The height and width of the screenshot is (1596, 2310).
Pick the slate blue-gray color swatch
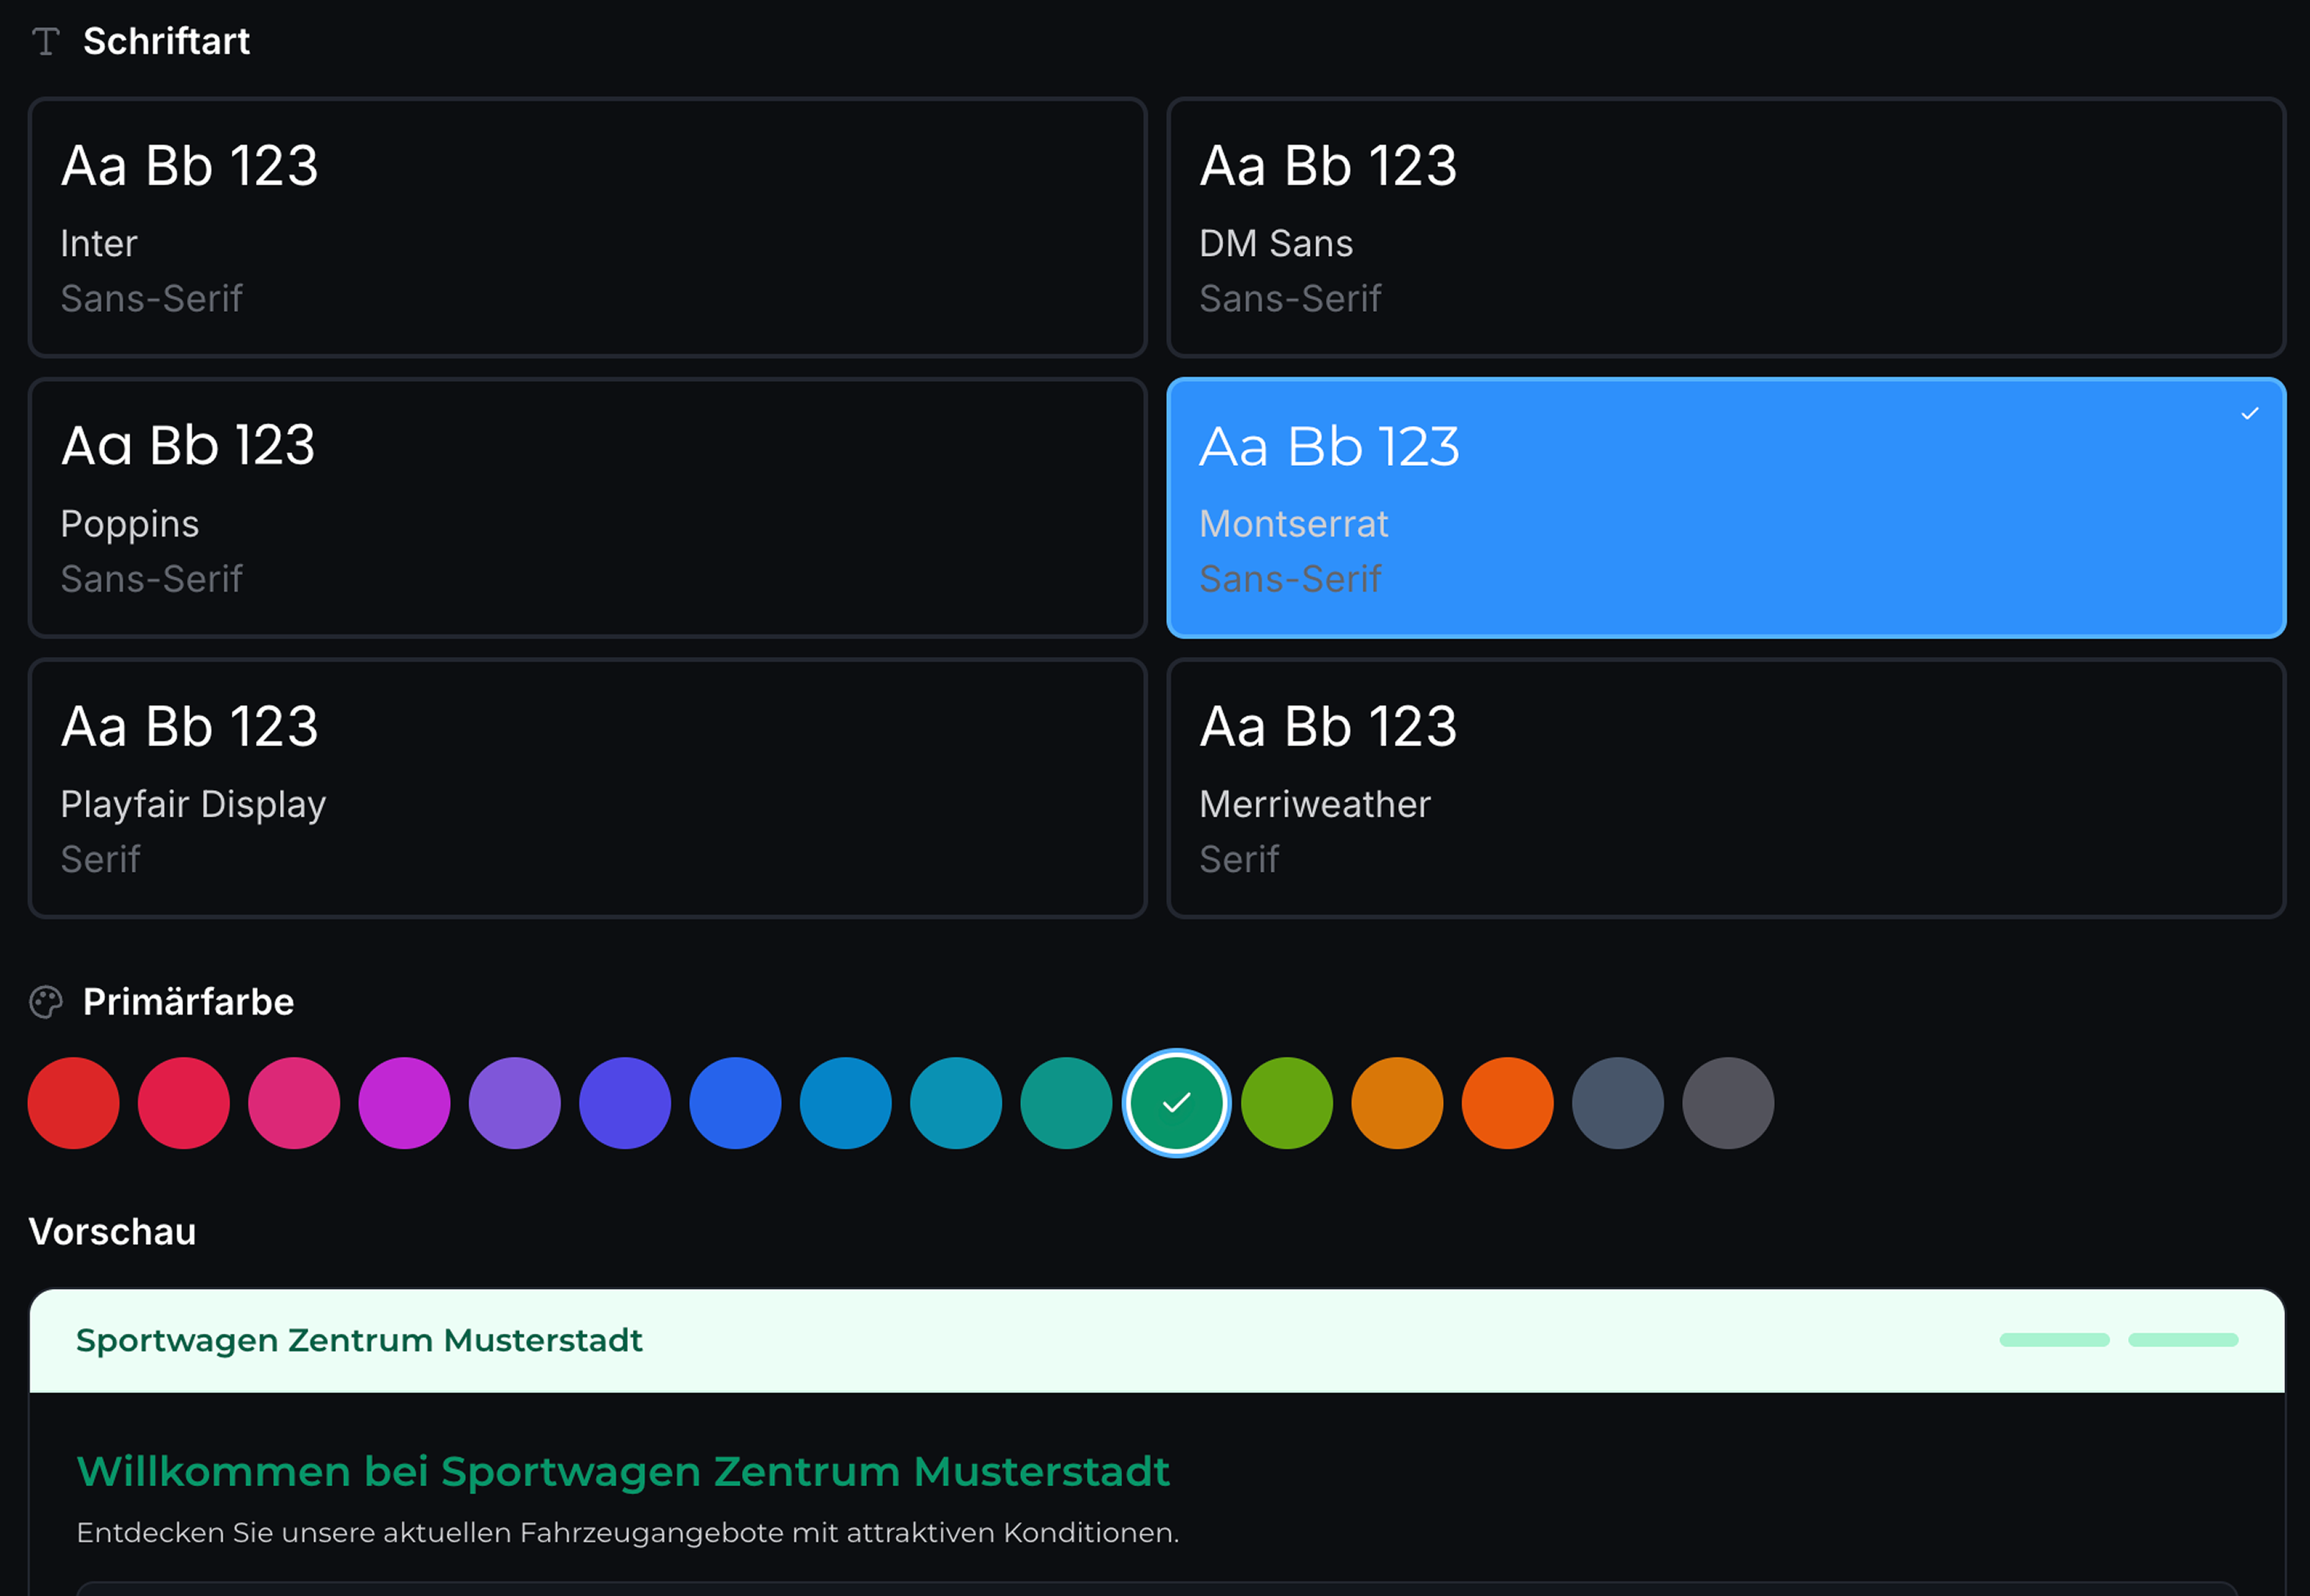click(x=1617, y=1103)
